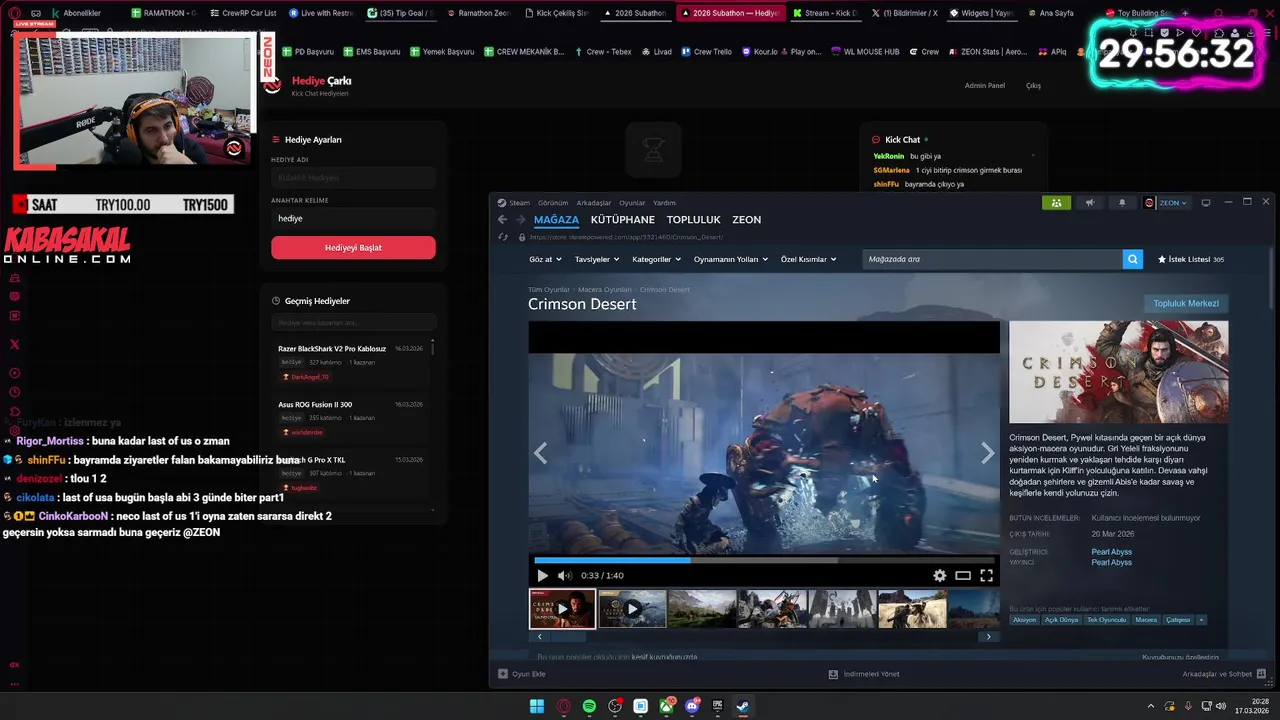Open the Arkadaşlar menu
Screen dimensions: 1280x720
point(593,203)
